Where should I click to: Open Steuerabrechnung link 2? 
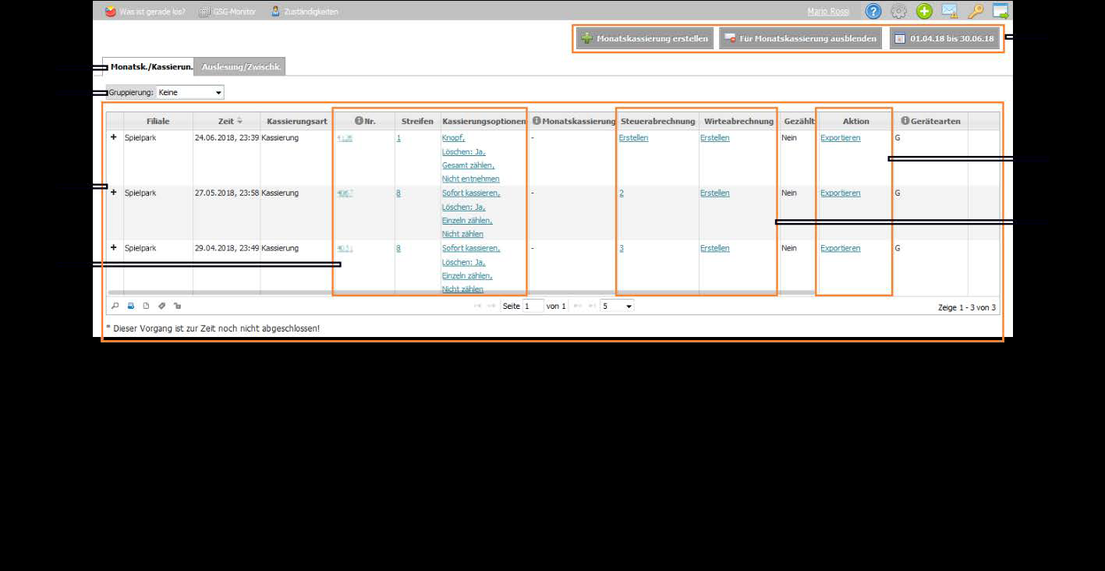622,193
